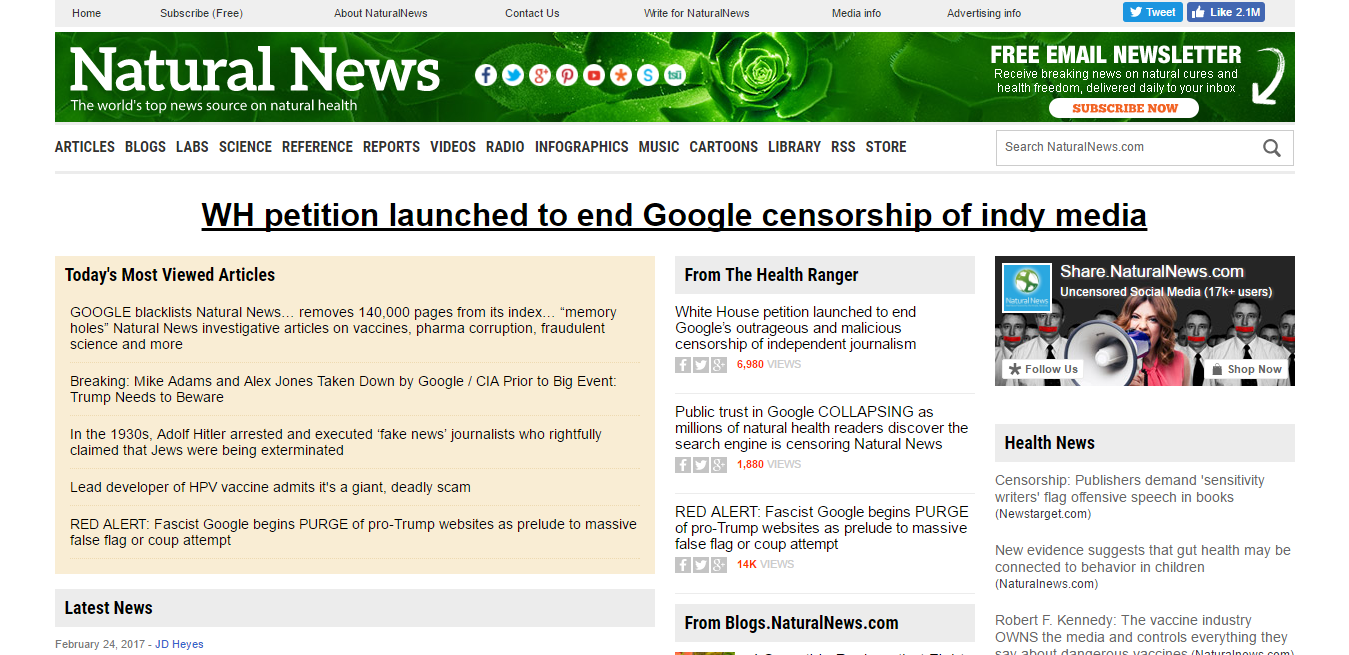
Task: Open the VIDEOS menu item
Action: pyautogui.click(x=453, y=147)
